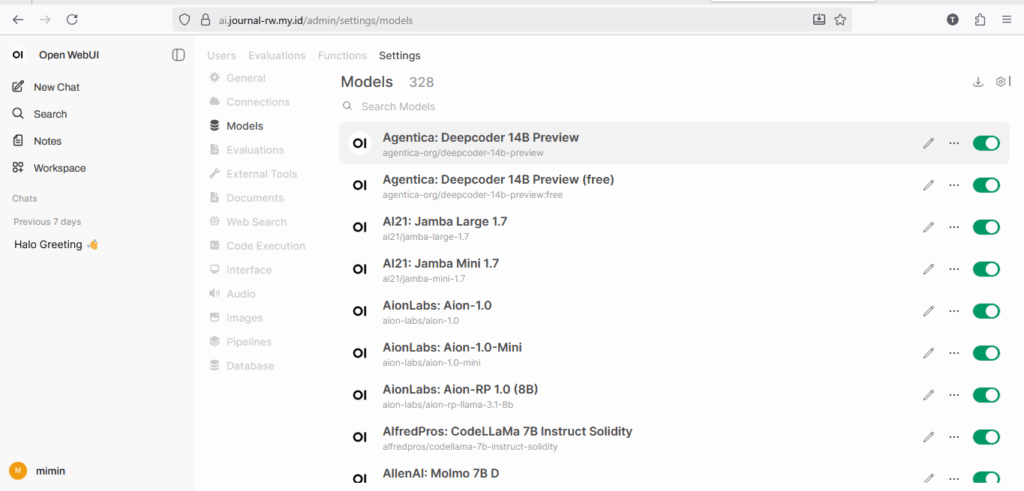Image resolution: width=1024 pixels, height=491 pixels.
Task: Edit AlfredPros CodeLLaMa 7B pencil icon
Action: (929, 437)
